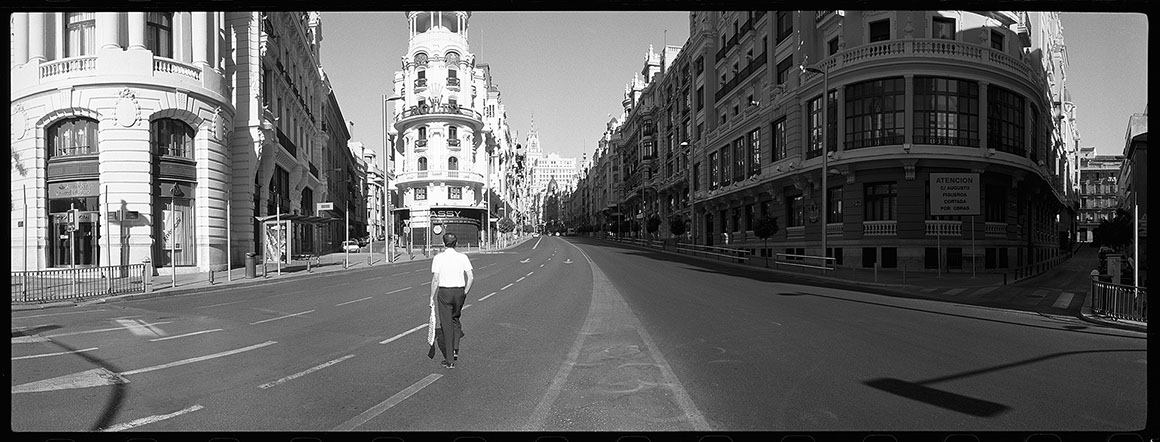Click the man walking in the street
The image size is (1160, 442).
pyautogui.click(x=450, y=298)
